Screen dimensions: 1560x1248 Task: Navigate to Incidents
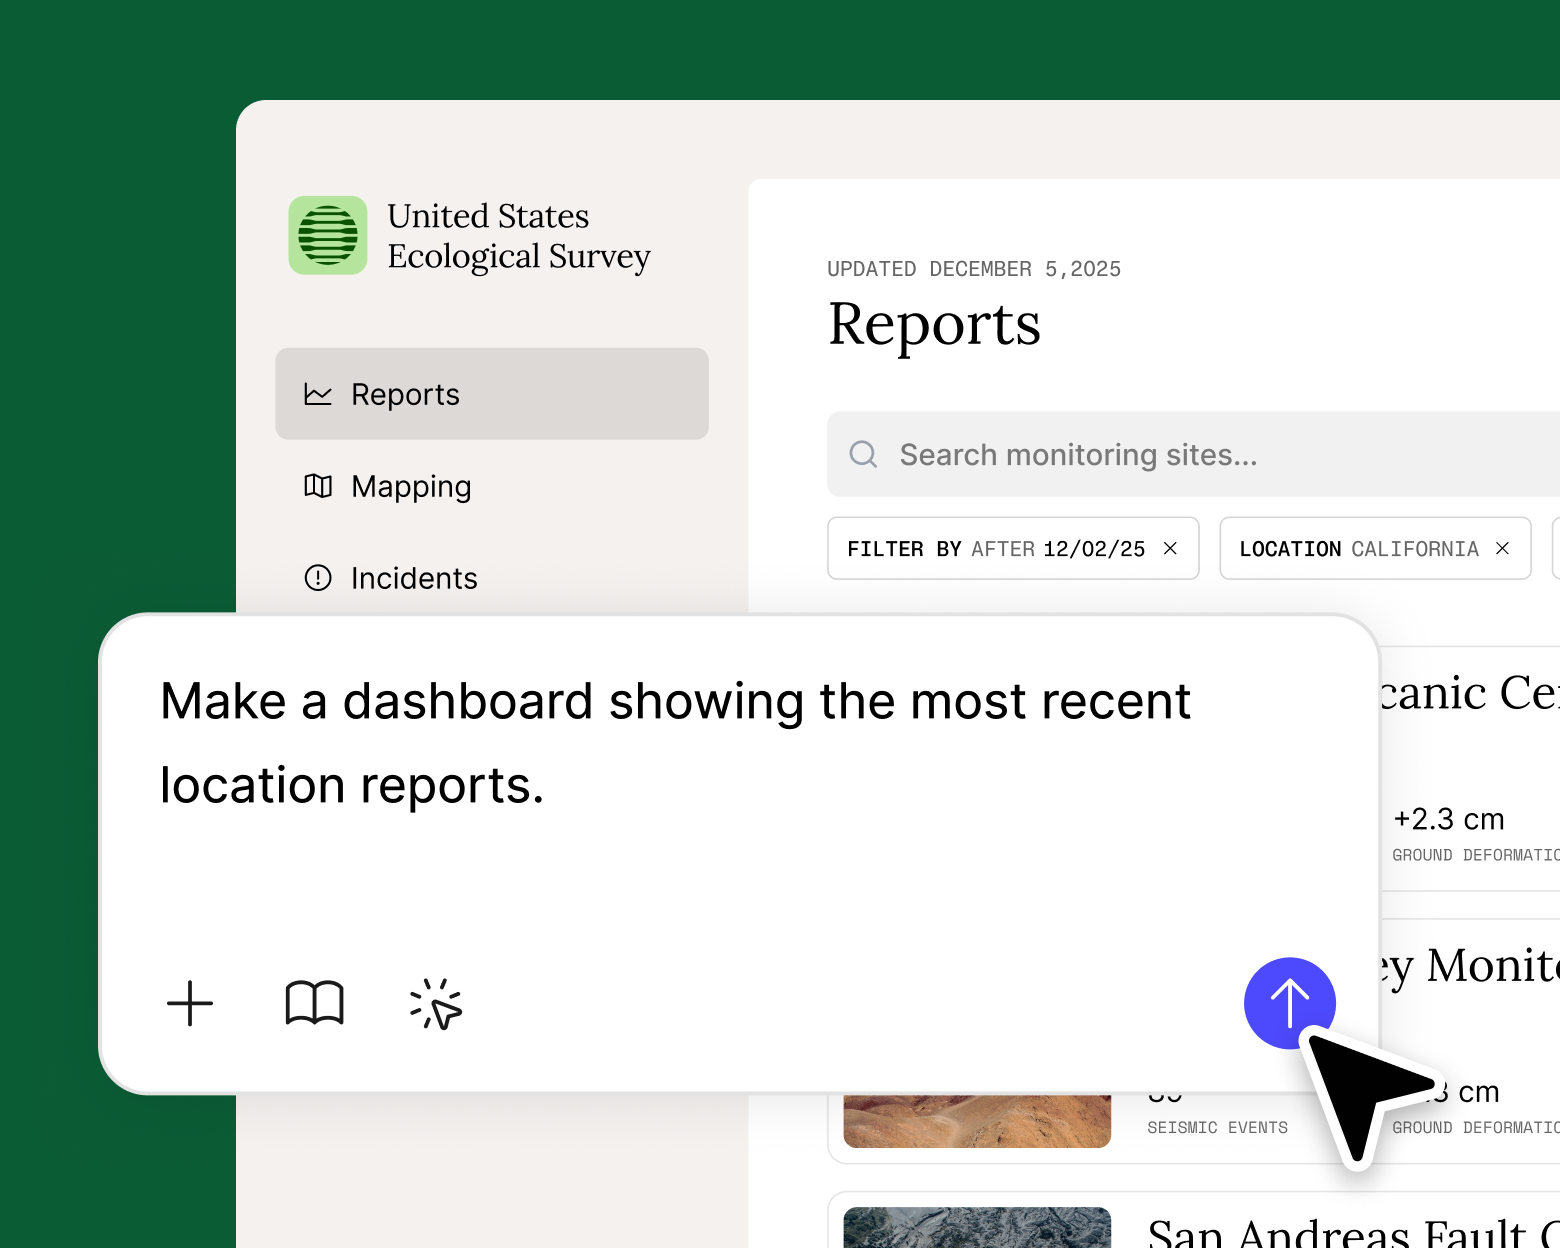point(414,578)
